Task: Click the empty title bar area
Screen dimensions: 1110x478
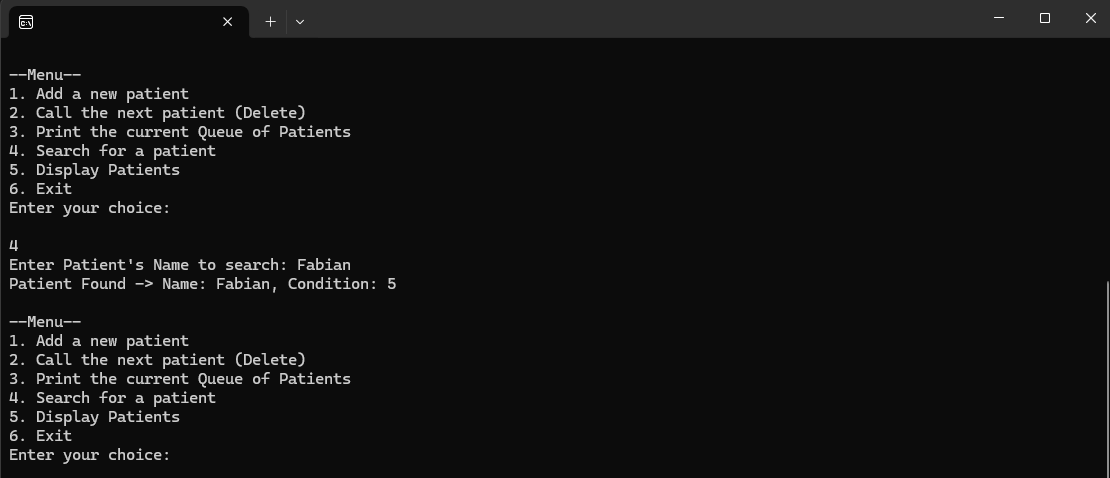Action: click(x=650, y=20)
